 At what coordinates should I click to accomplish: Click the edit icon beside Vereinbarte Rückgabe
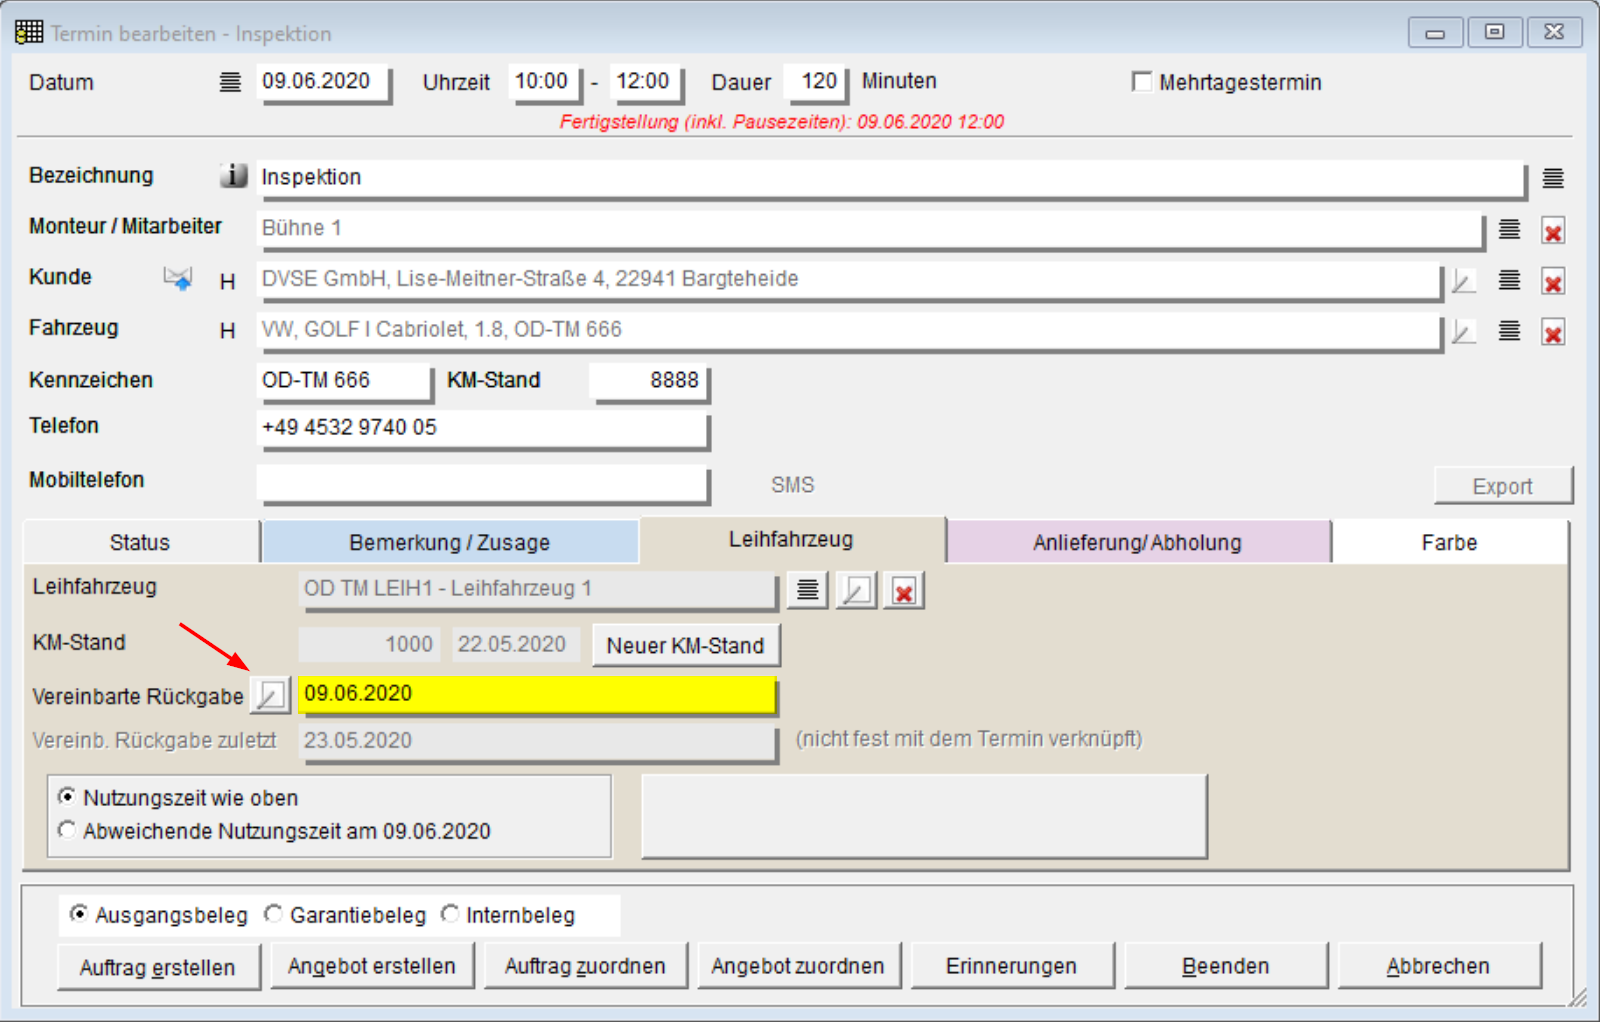[270, 694]
